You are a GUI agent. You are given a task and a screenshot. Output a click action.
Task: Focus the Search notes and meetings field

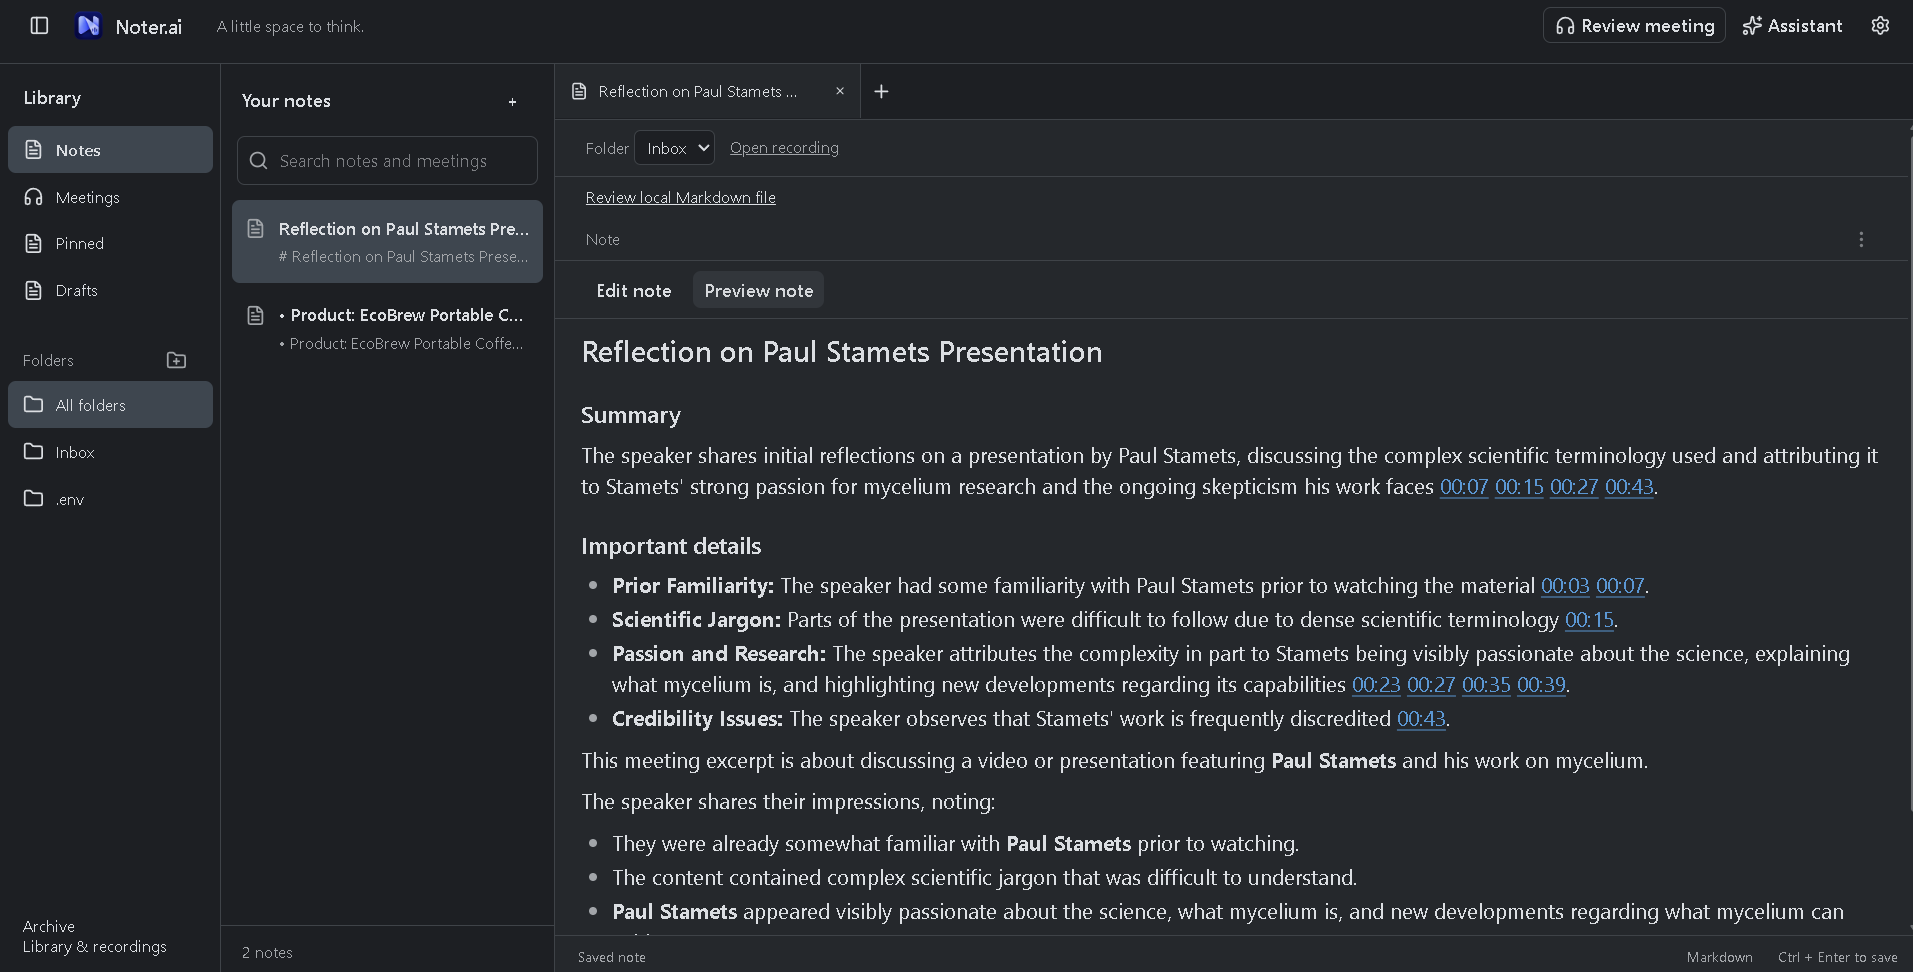coord(387,161)
